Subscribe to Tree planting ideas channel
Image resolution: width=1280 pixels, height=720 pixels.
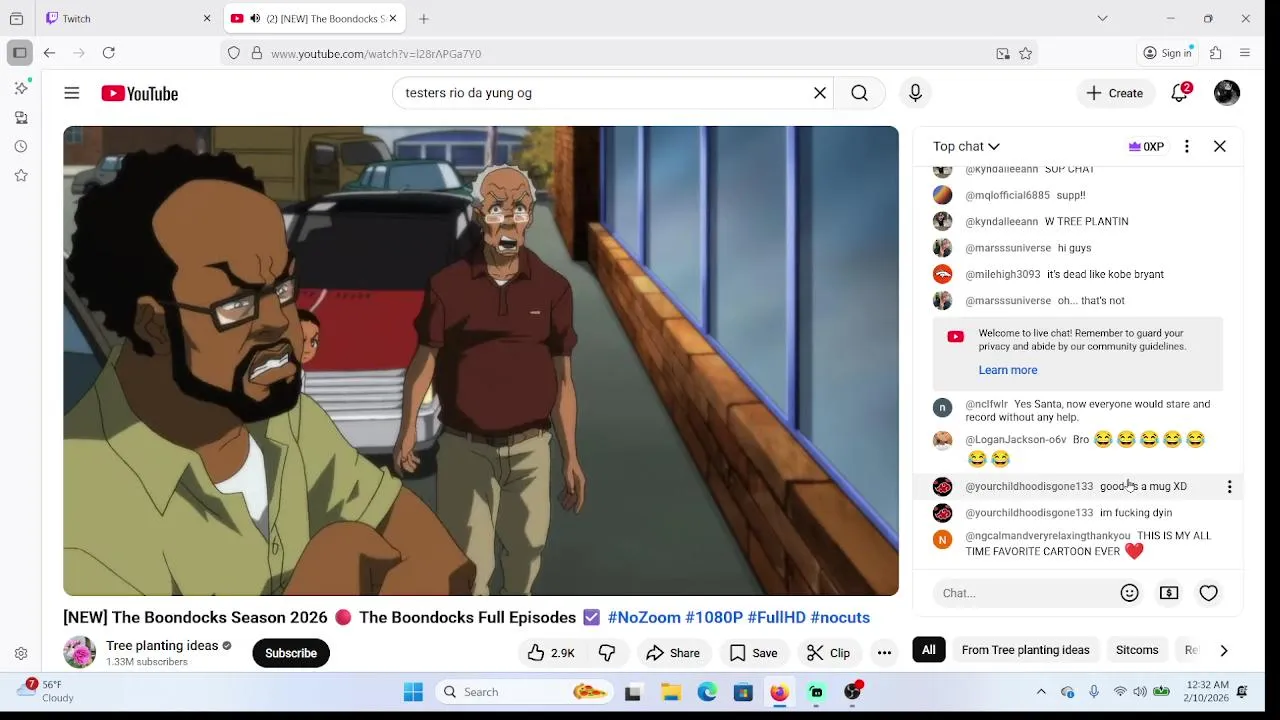[291, 653]
